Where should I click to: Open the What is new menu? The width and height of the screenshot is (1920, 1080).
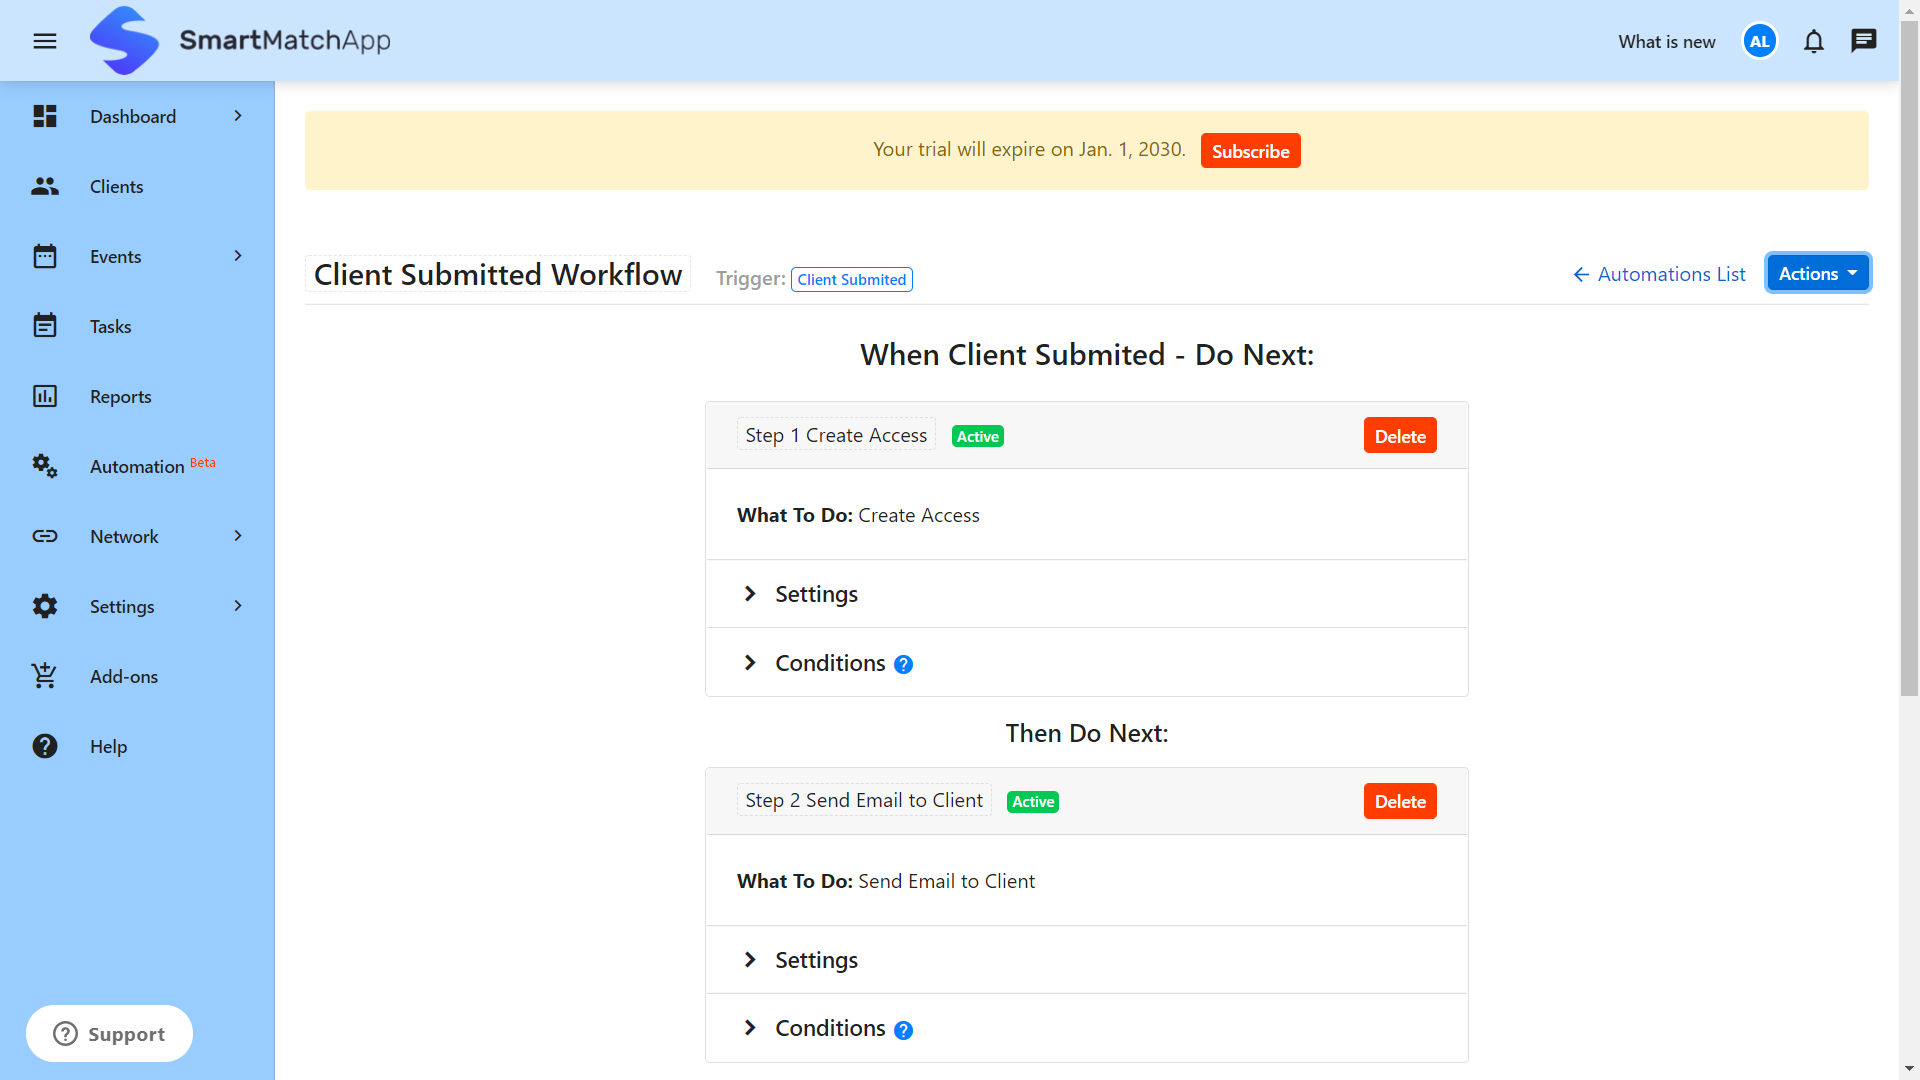pyautogui.click(x=1665, y=41)
